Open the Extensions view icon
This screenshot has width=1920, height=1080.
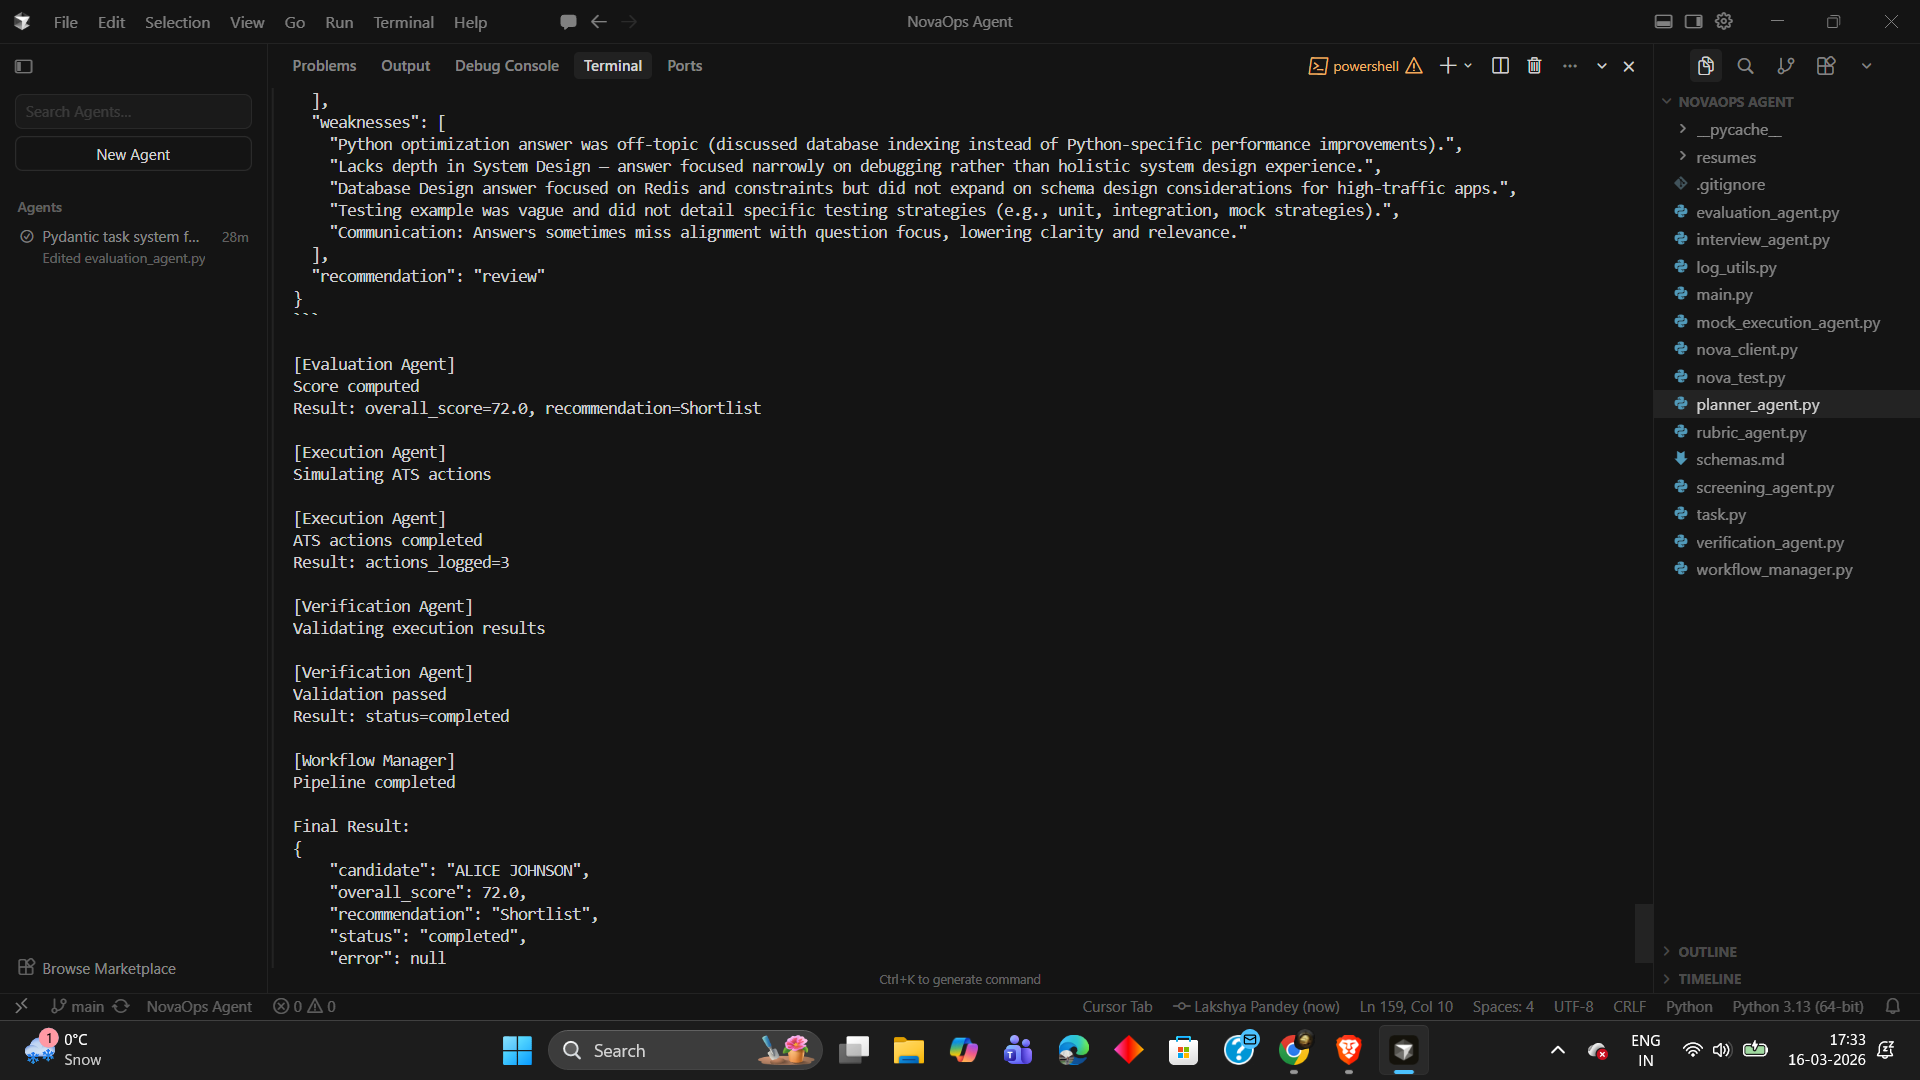click(x=1826, y=66)
